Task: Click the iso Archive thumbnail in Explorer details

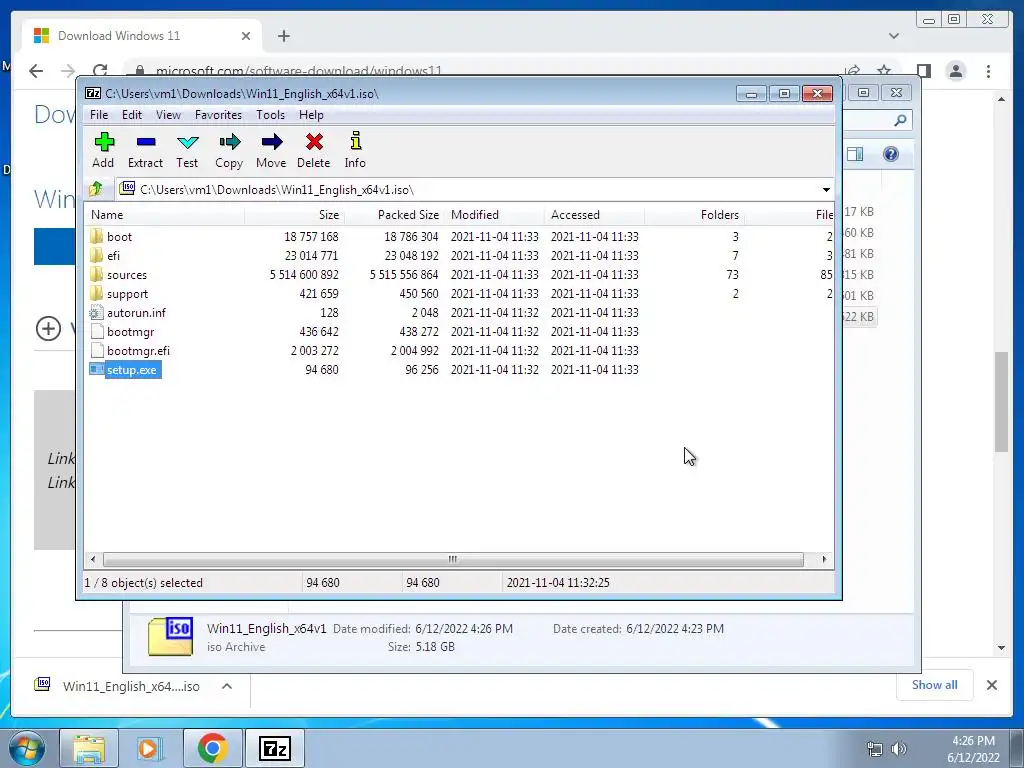Action: tap(170, 636)
